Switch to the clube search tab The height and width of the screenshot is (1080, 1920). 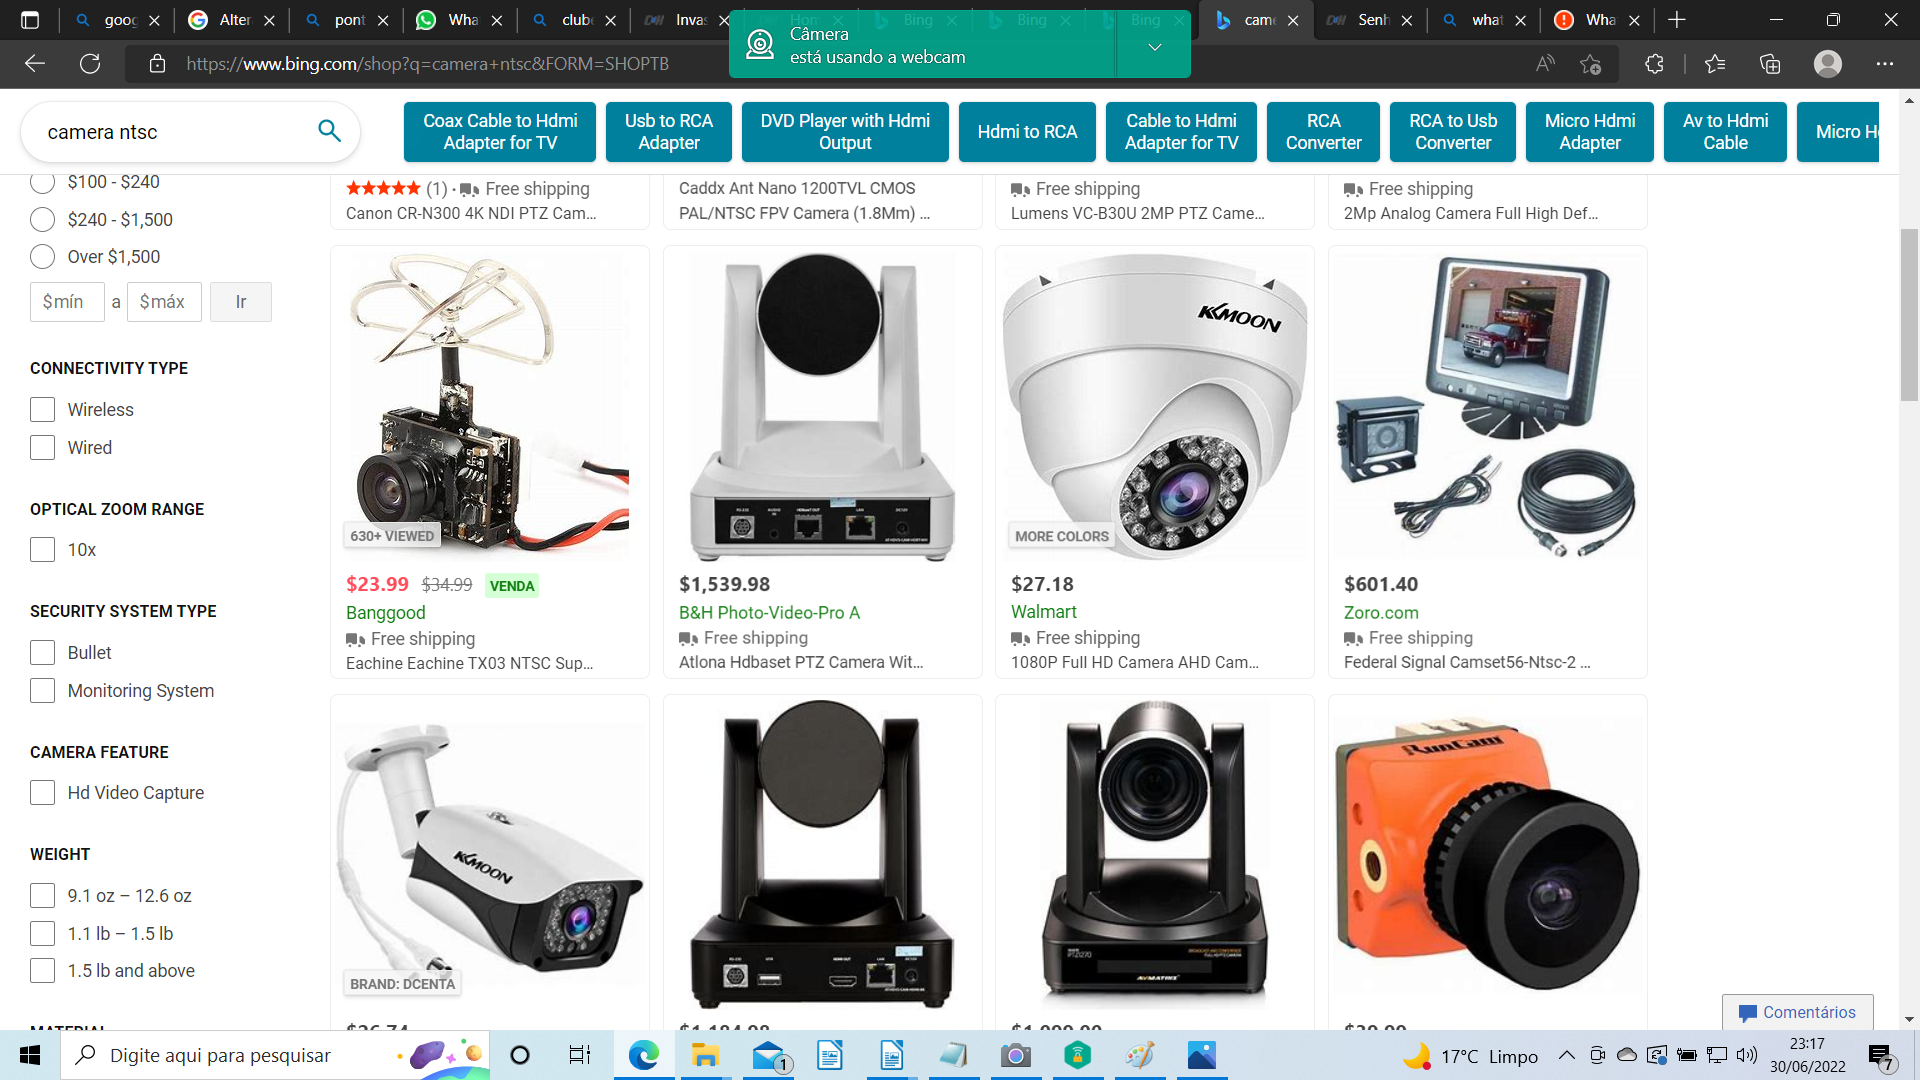[575, 20]
